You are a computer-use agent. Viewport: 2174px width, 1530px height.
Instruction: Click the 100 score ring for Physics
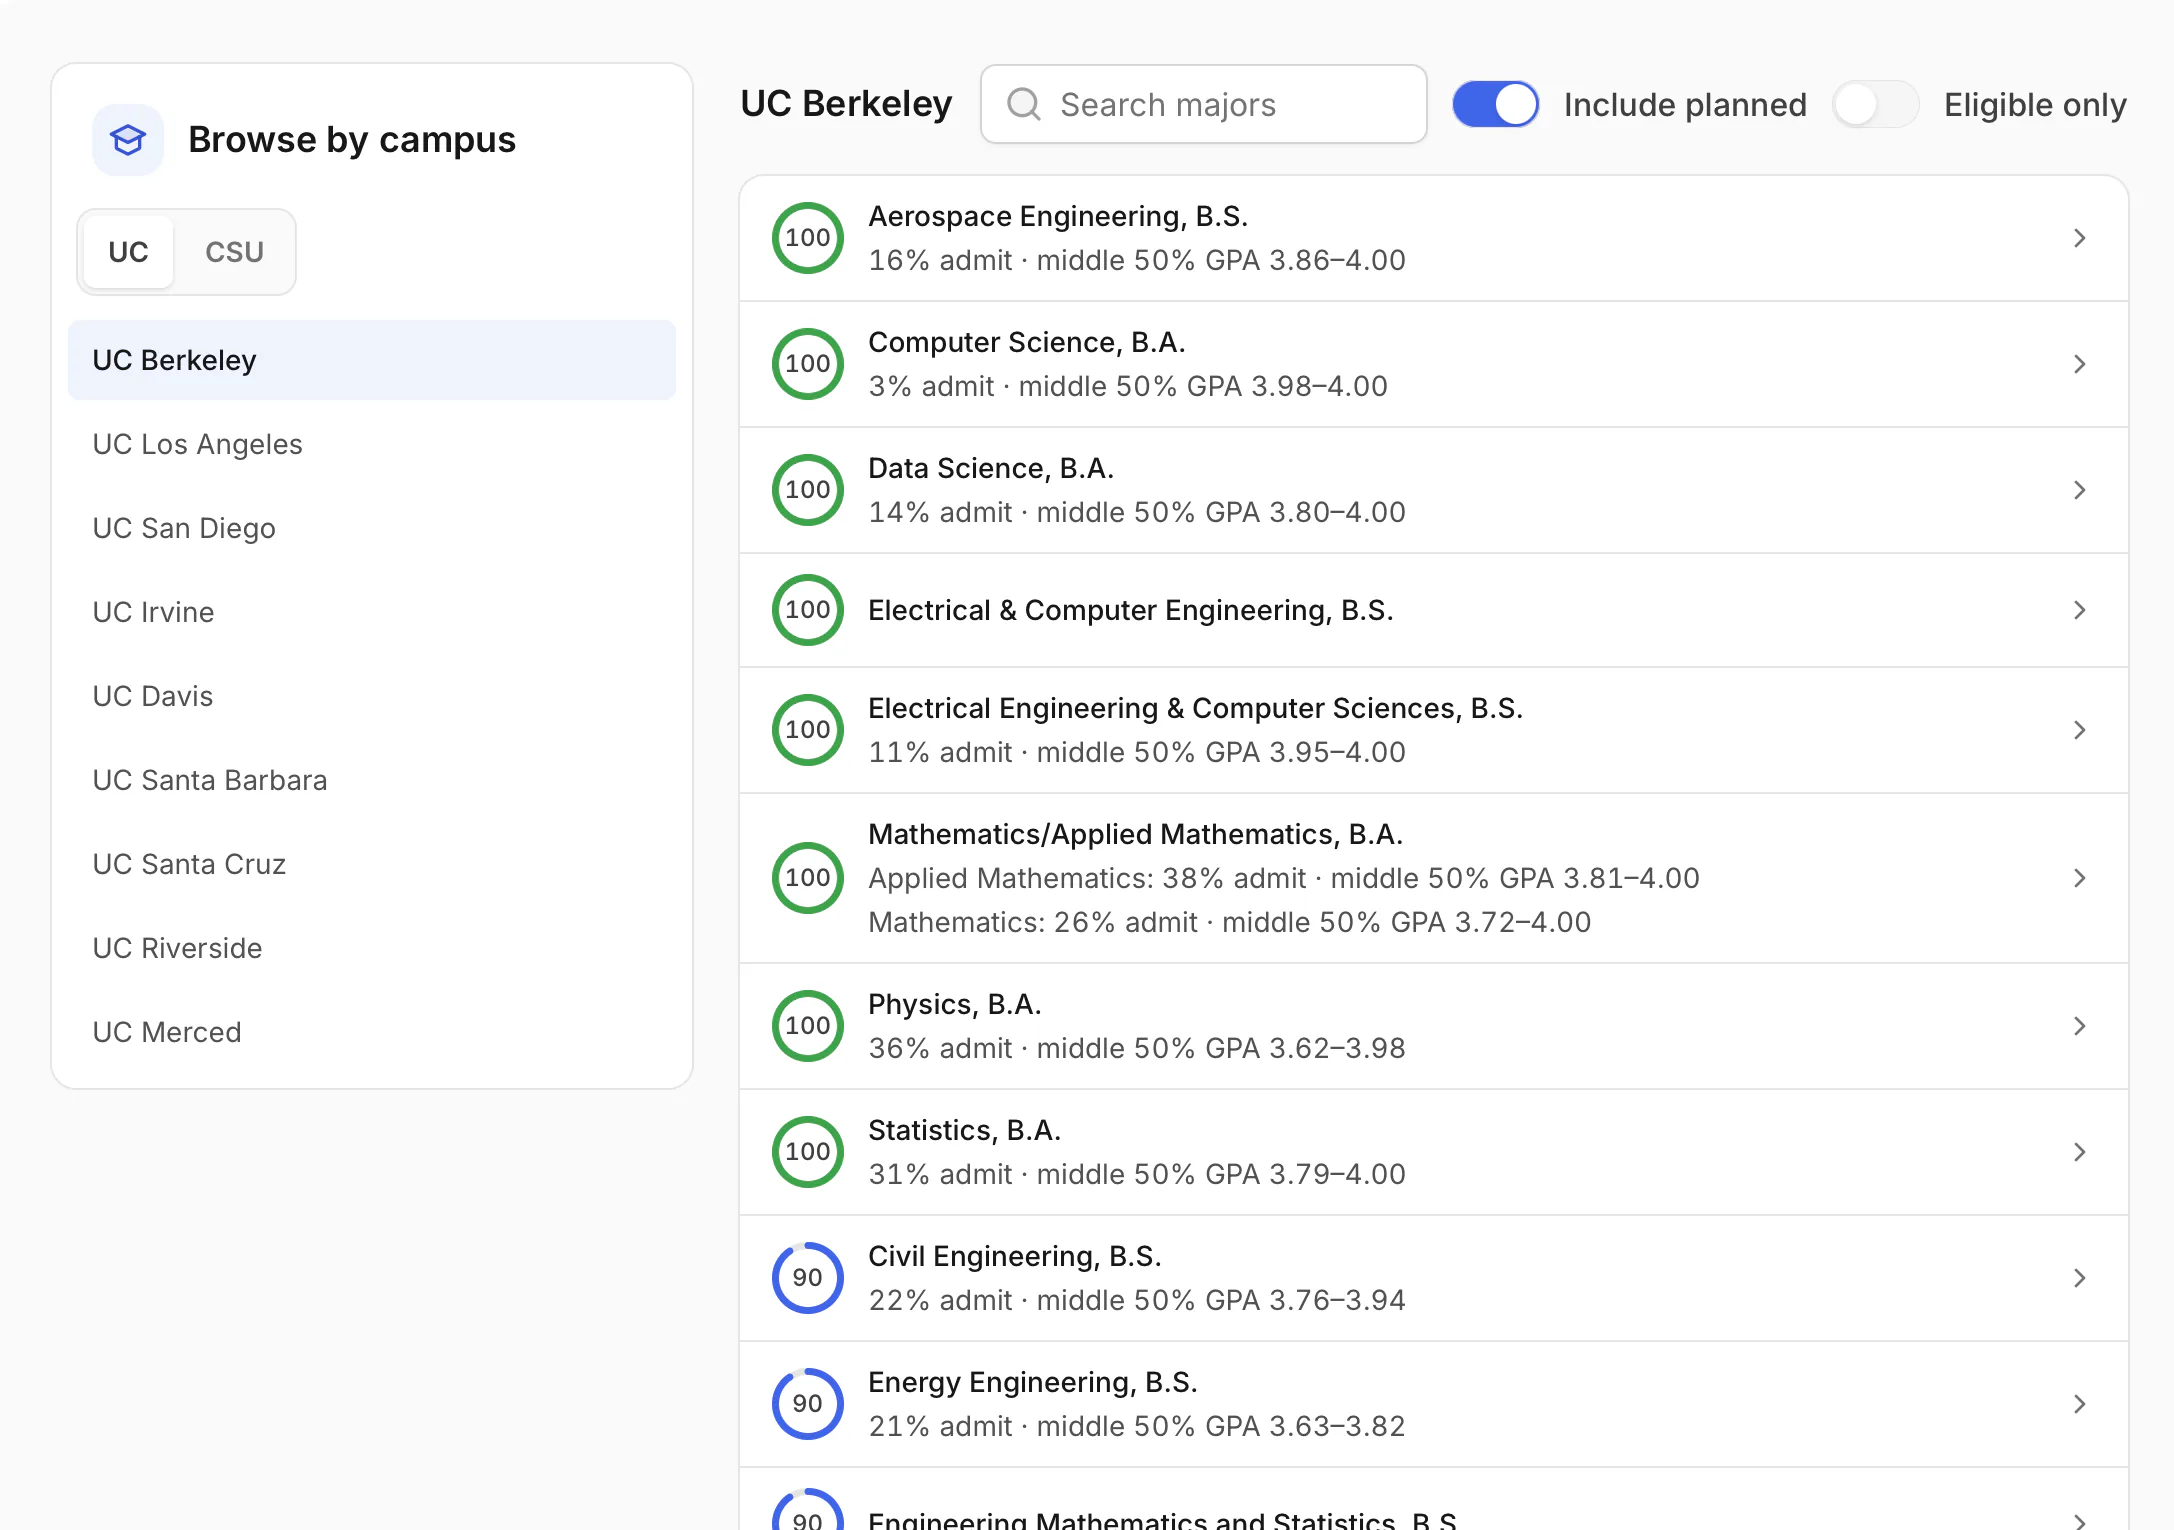(808, 1026)
